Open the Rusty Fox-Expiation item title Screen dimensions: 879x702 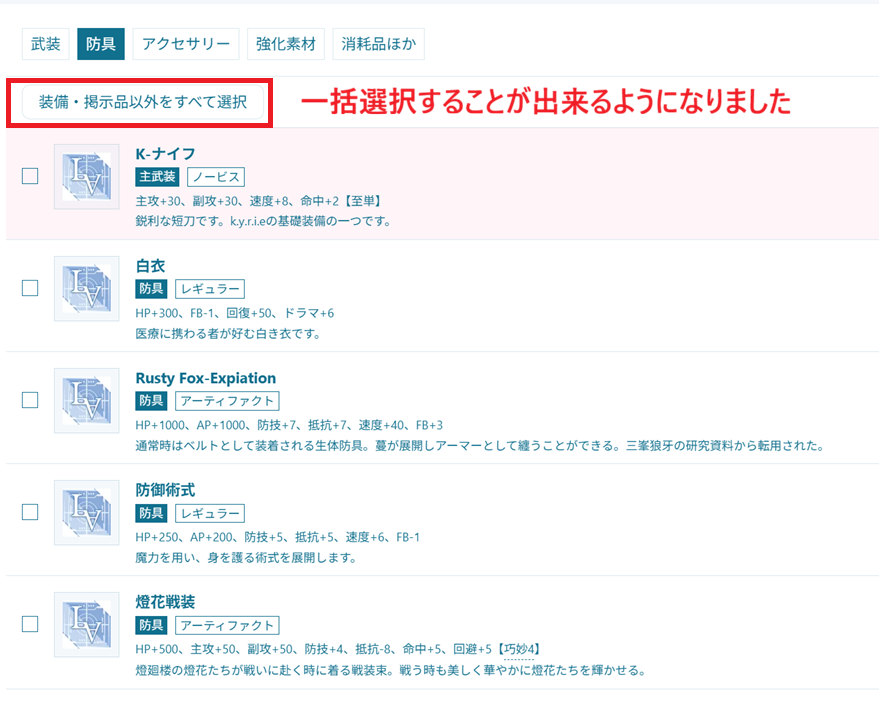206,378
